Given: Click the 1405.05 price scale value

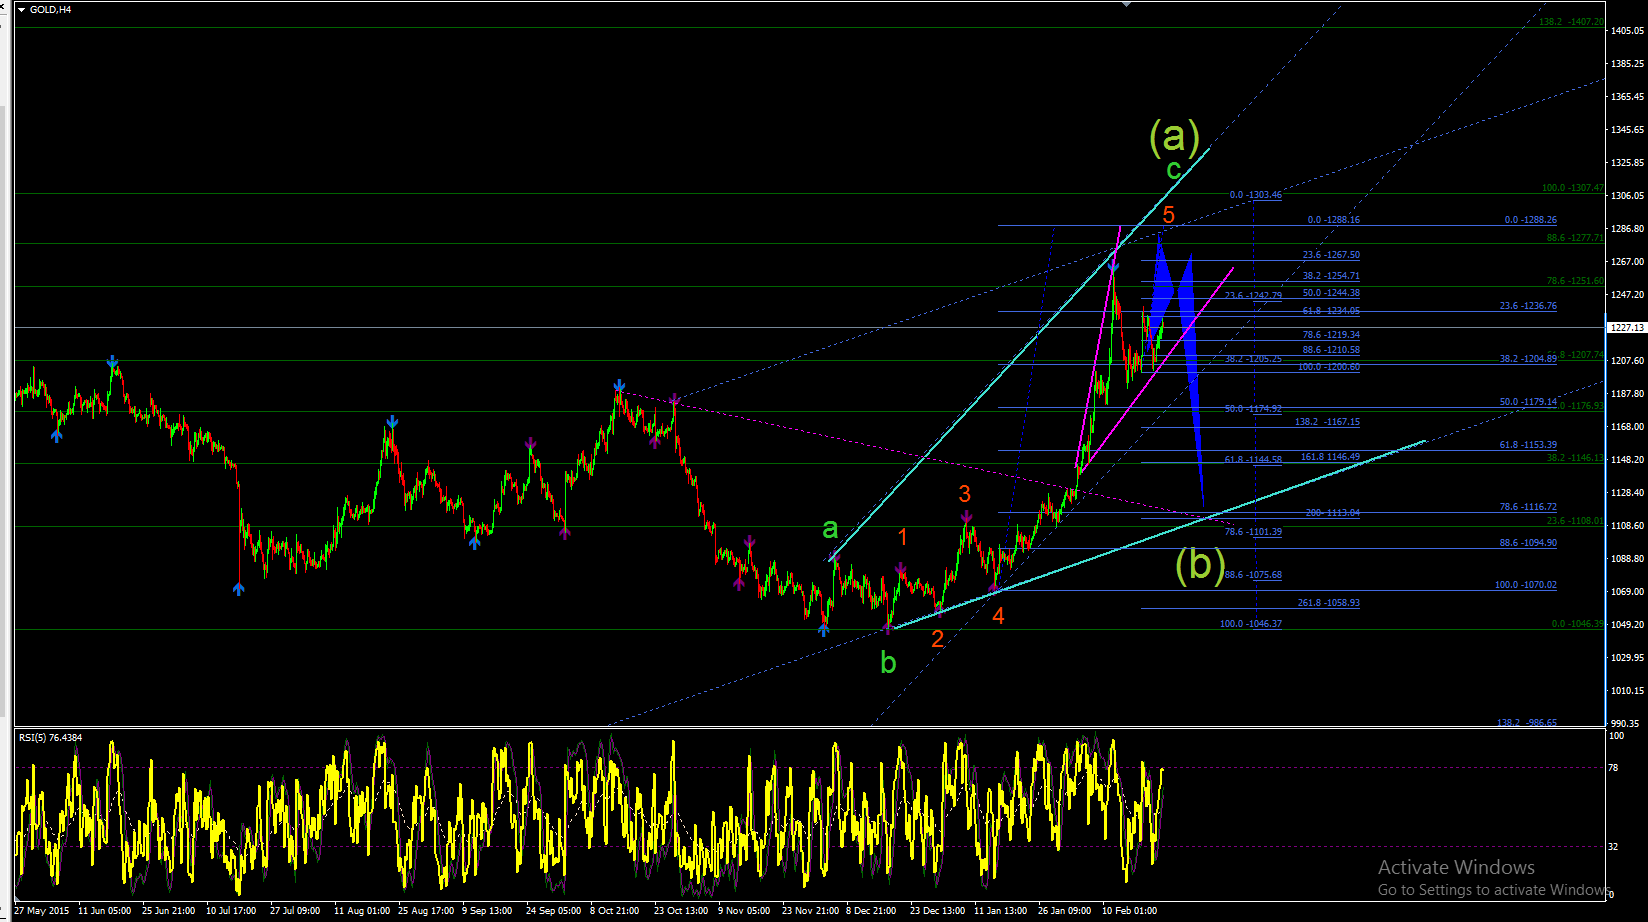Looking at the screenshot, I should [1627, 31].
